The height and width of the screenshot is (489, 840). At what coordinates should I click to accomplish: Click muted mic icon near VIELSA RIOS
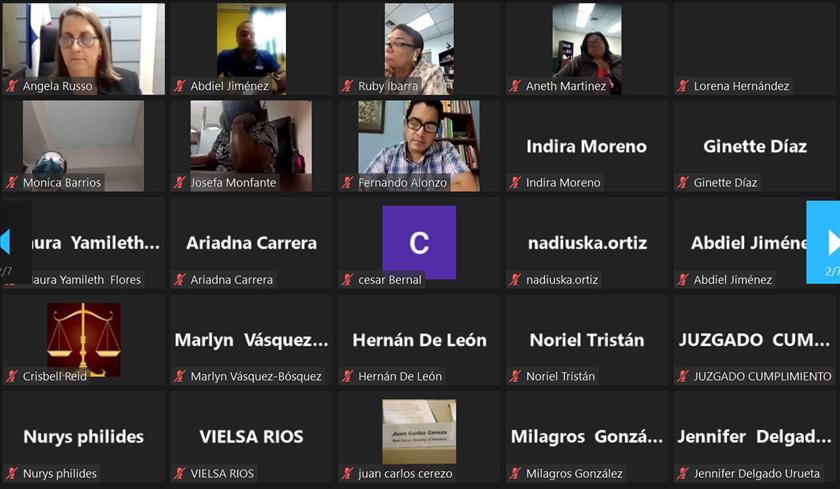click(x=179, y=473)
